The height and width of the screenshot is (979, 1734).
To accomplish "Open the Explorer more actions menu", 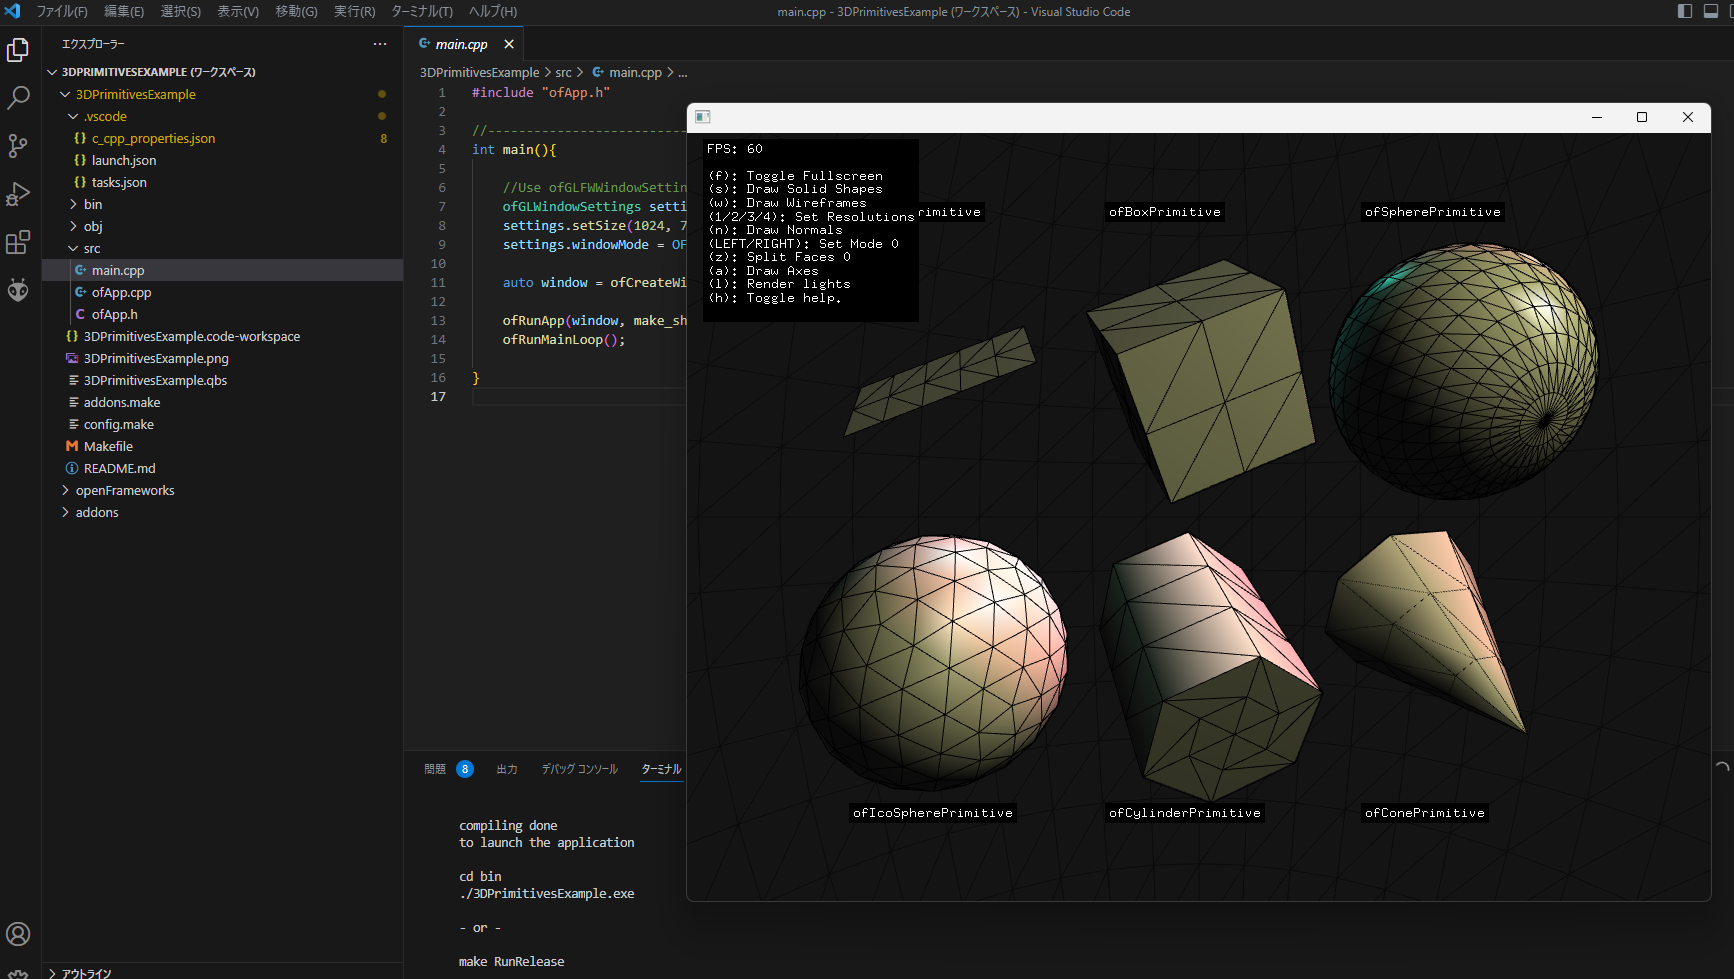I will (380, 43).
